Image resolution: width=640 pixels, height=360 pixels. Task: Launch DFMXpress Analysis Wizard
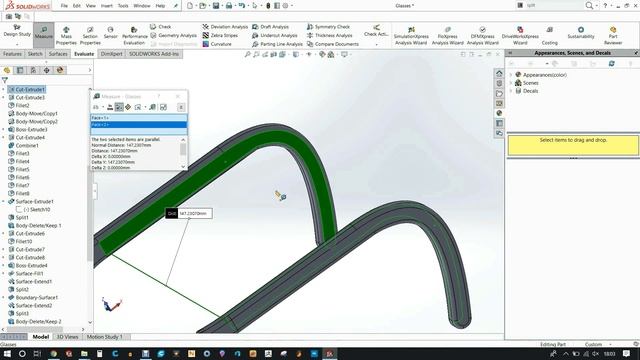coord(482,36)
